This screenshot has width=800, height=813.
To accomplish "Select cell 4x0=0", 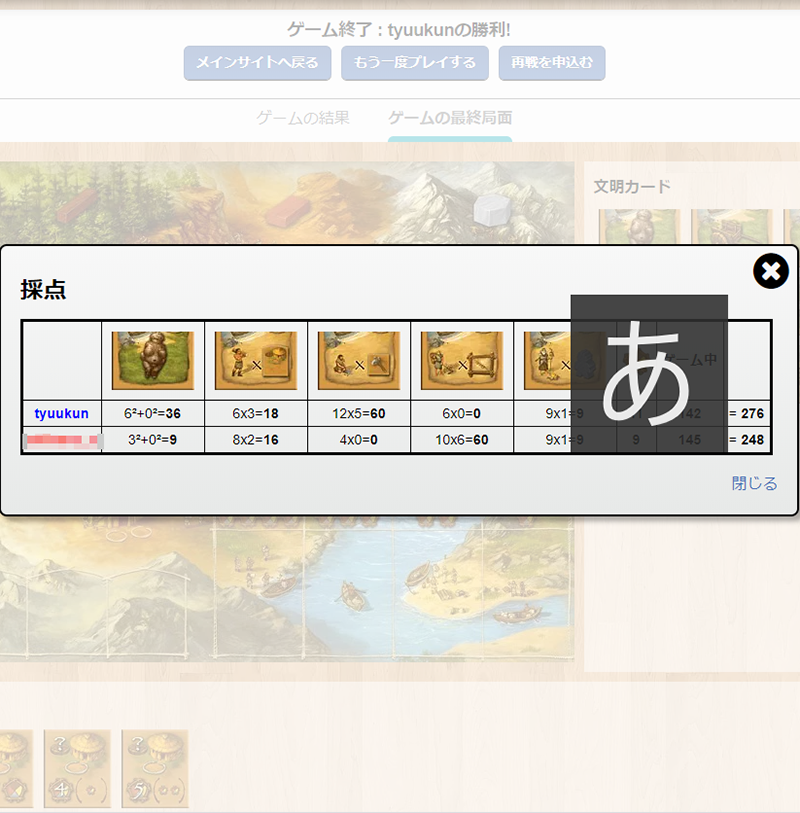I will pos(359,440).
